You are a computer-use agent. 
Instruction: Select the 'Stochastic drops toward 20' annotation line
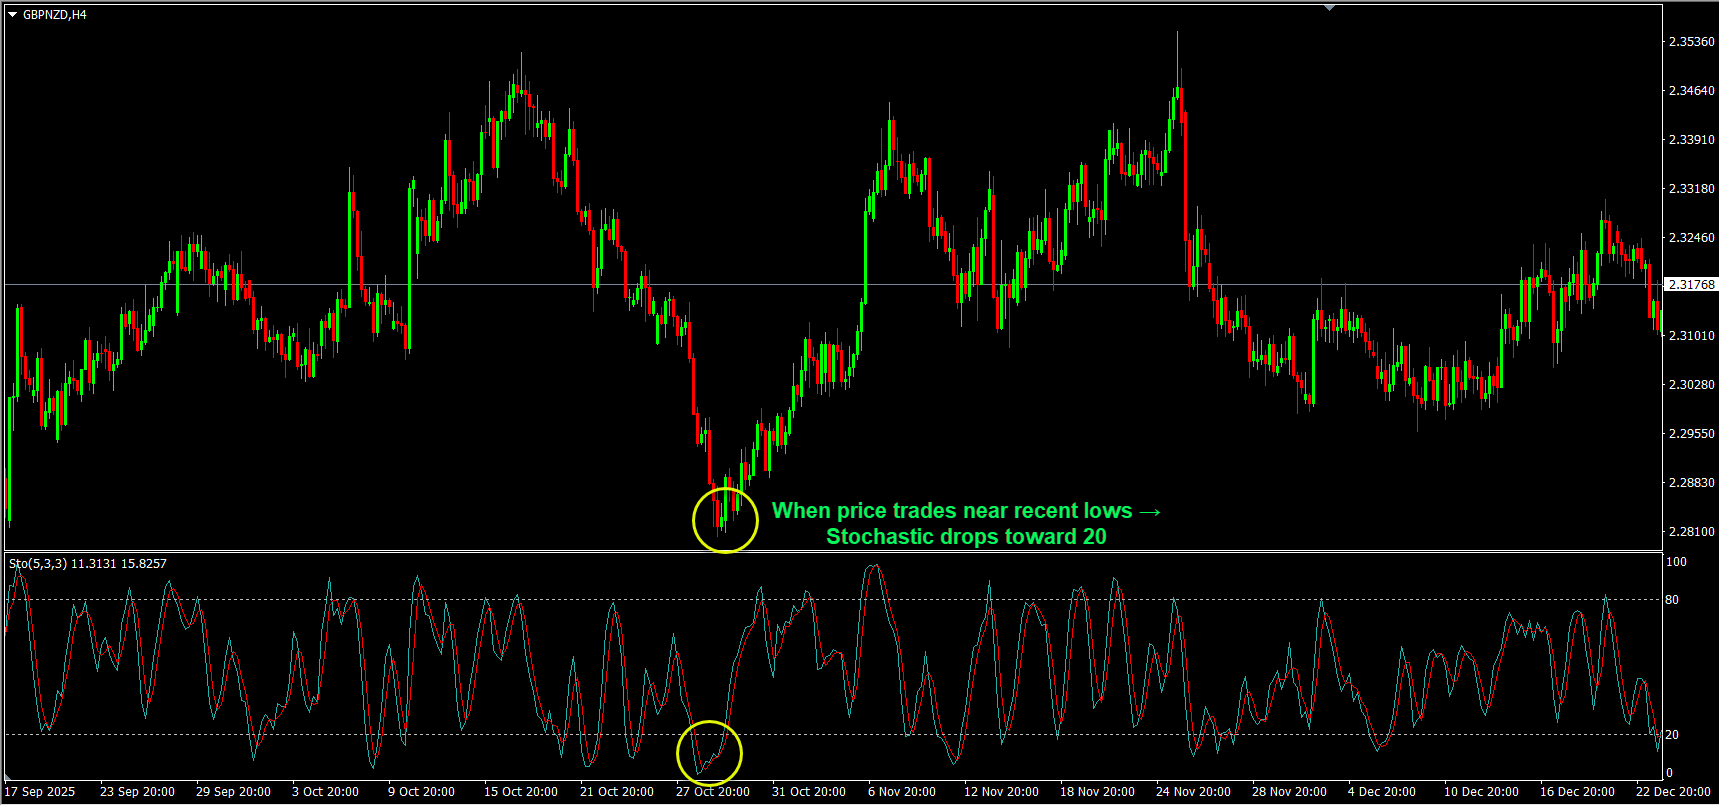[966, 537]
